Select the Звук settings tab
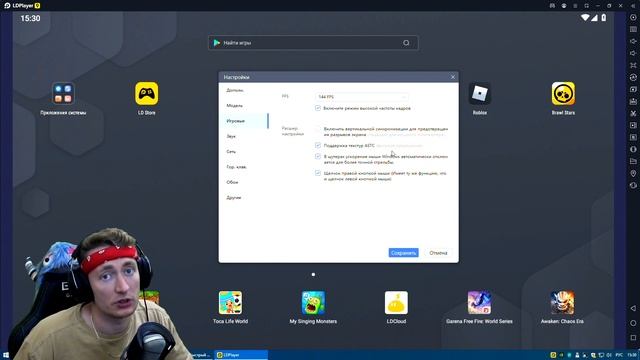The image size is (640, 360). (x=244, y=136)
